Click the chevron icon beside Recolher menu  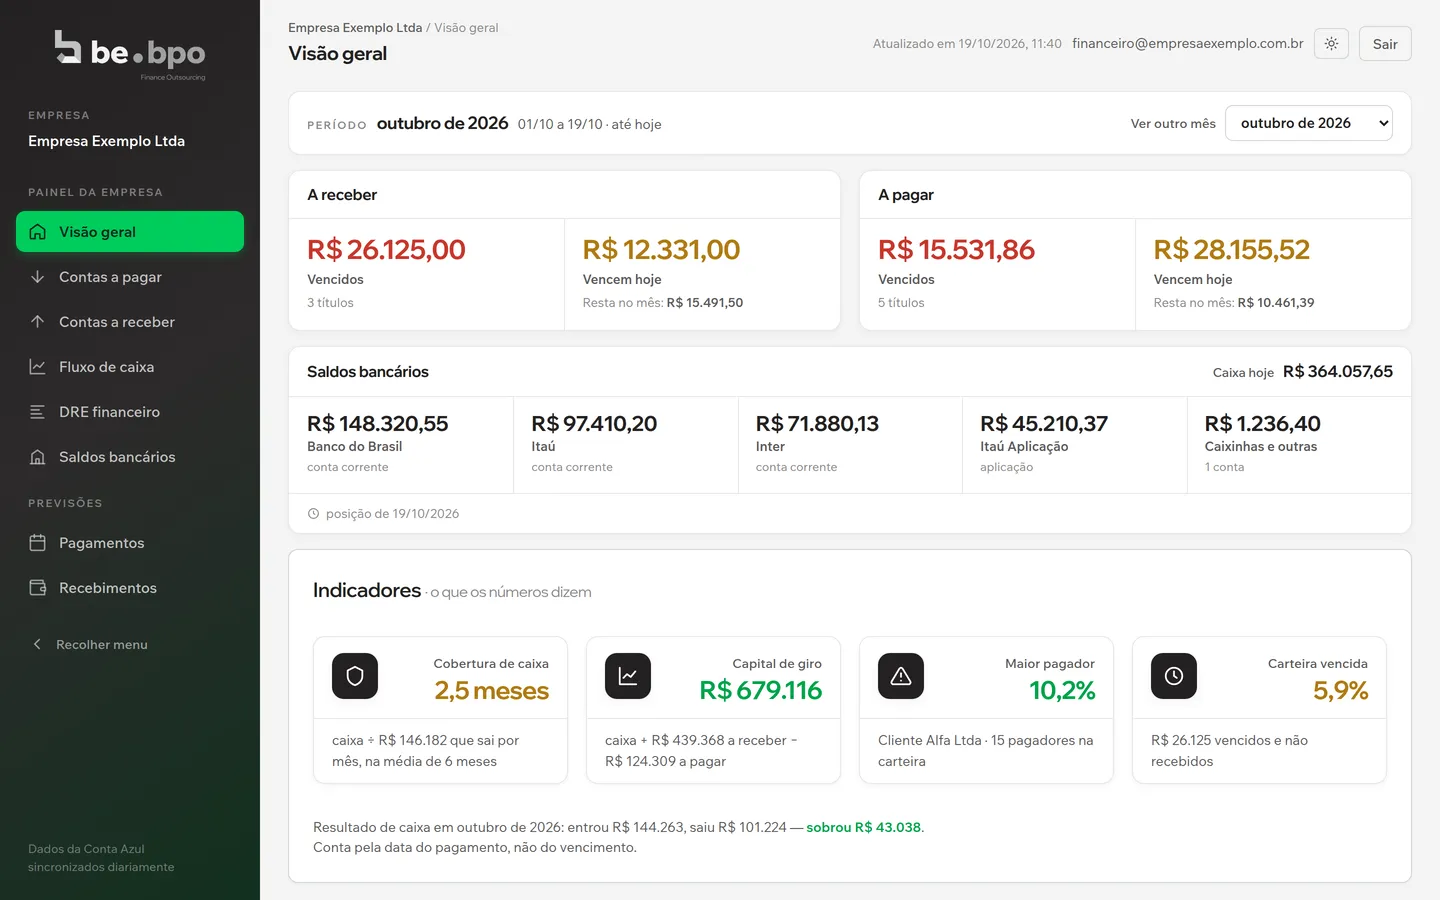click(x=37, y=644)
